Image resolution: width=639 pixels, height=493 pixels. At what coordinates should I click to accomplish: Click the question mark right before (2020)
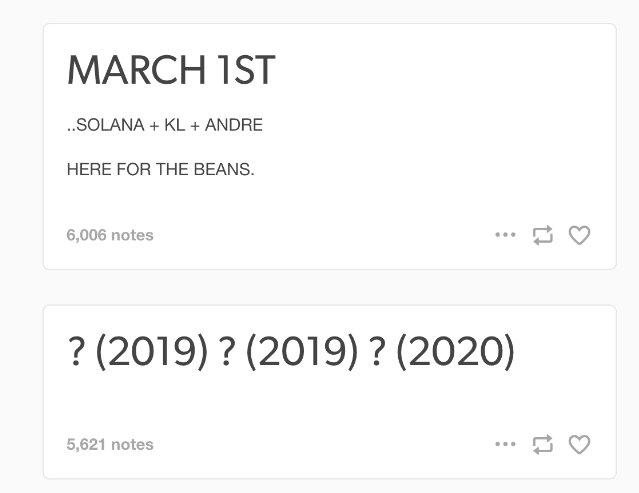377,353
